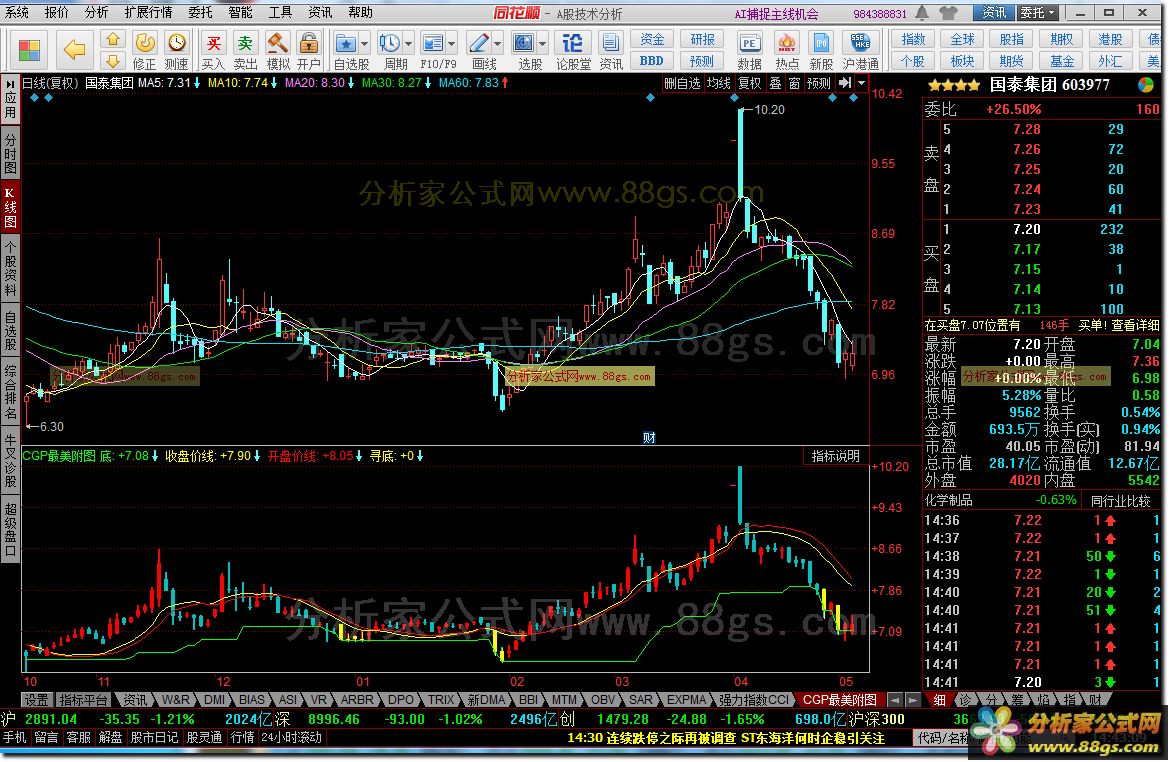Toggle the 叠 overlay chart option

tap(775, 83)
